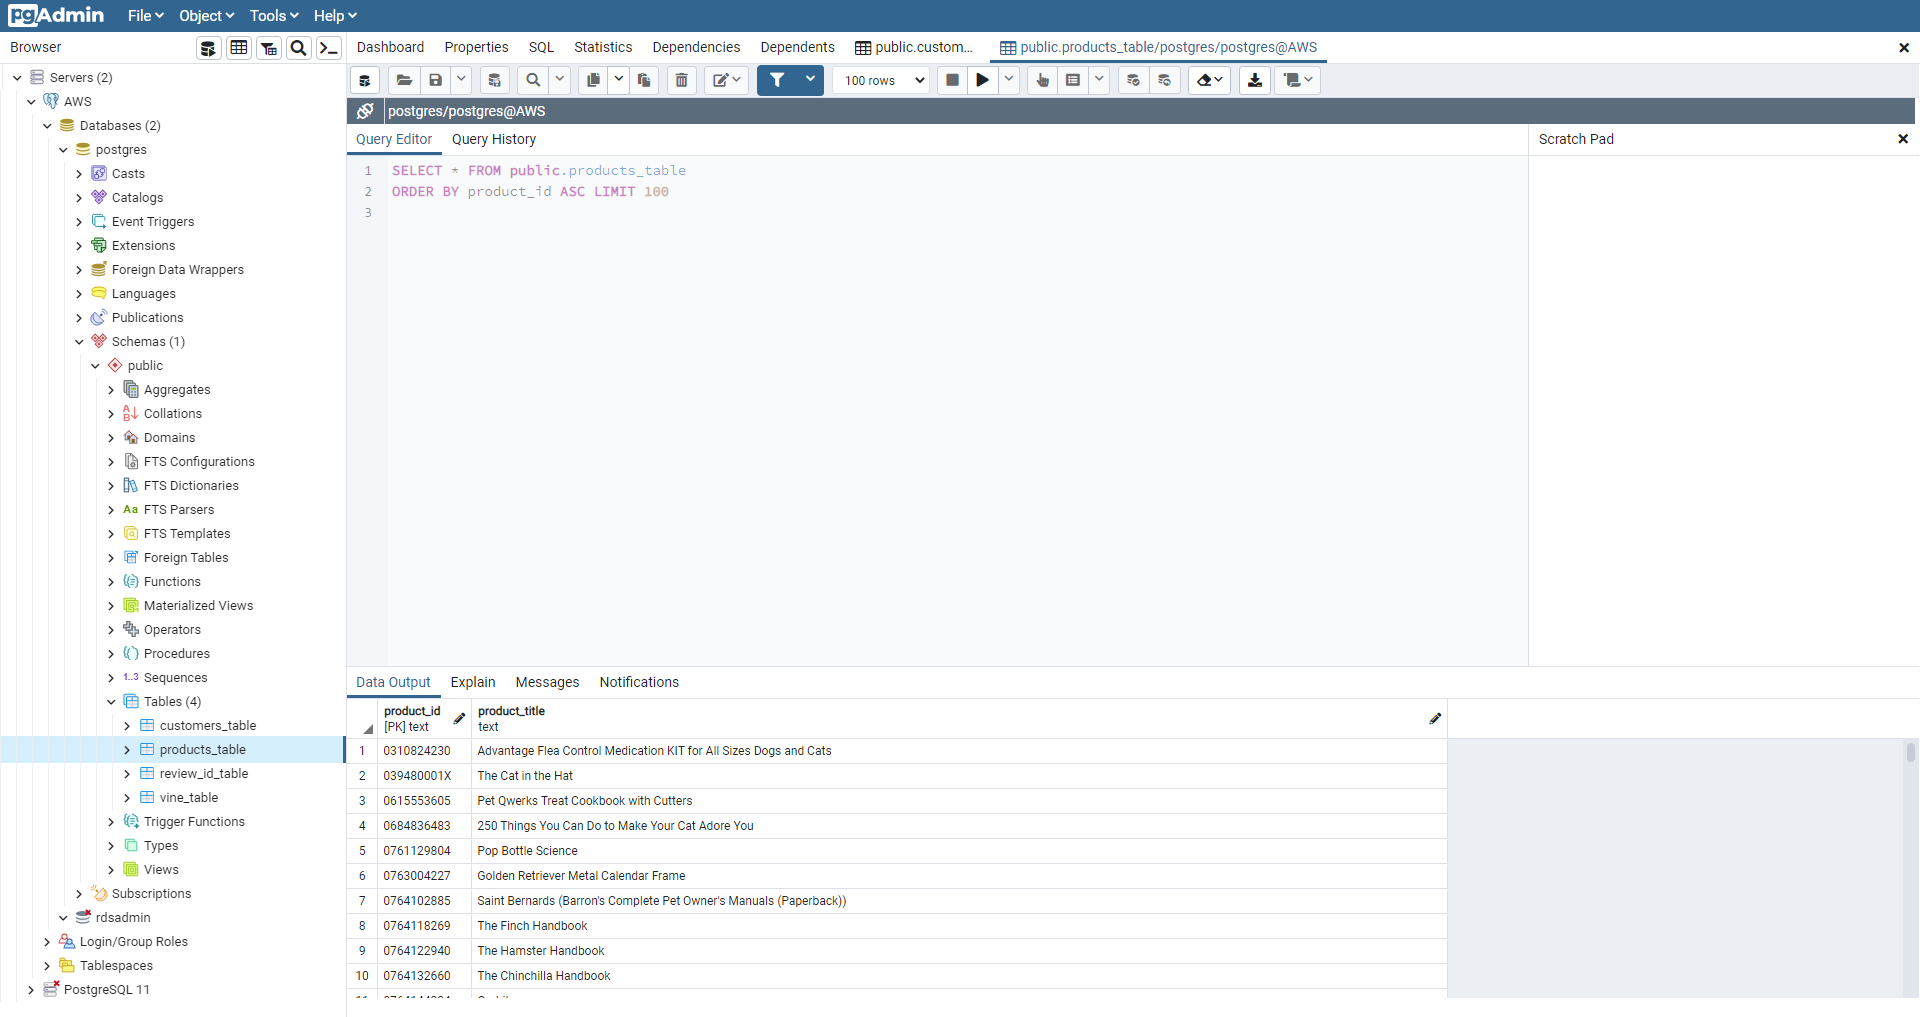Switch to the Query History tab

[x=494, y=139]
